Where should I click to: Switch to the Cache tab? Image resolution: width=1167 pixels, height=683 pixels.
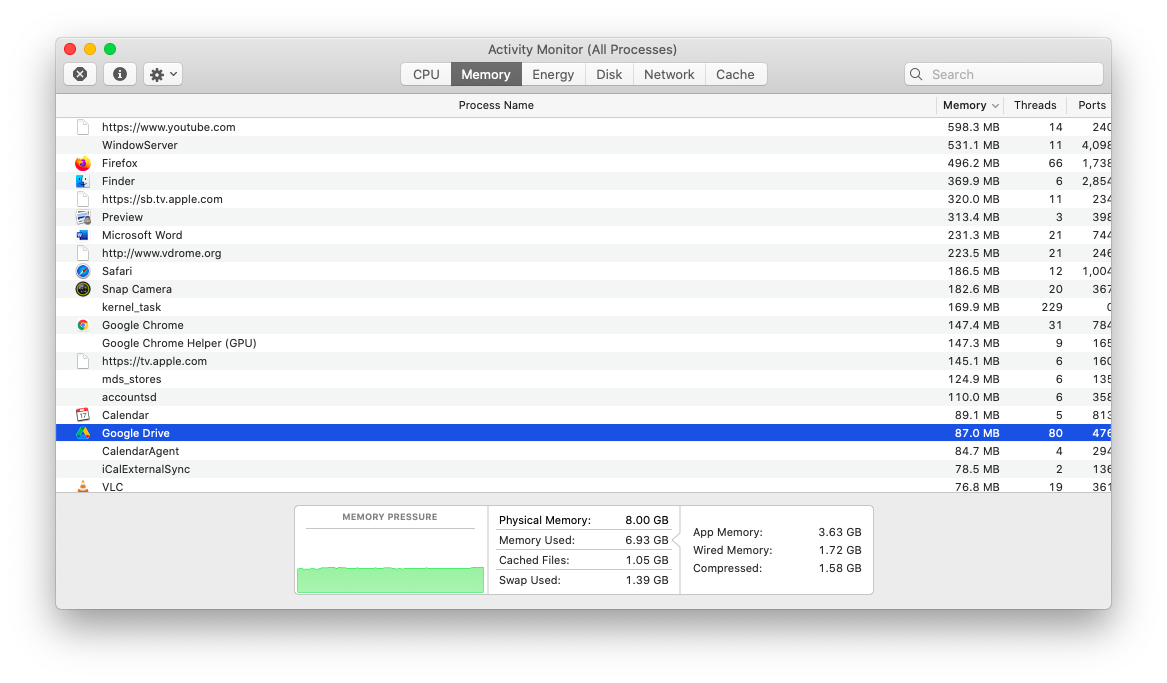click(x=735, y=74)
